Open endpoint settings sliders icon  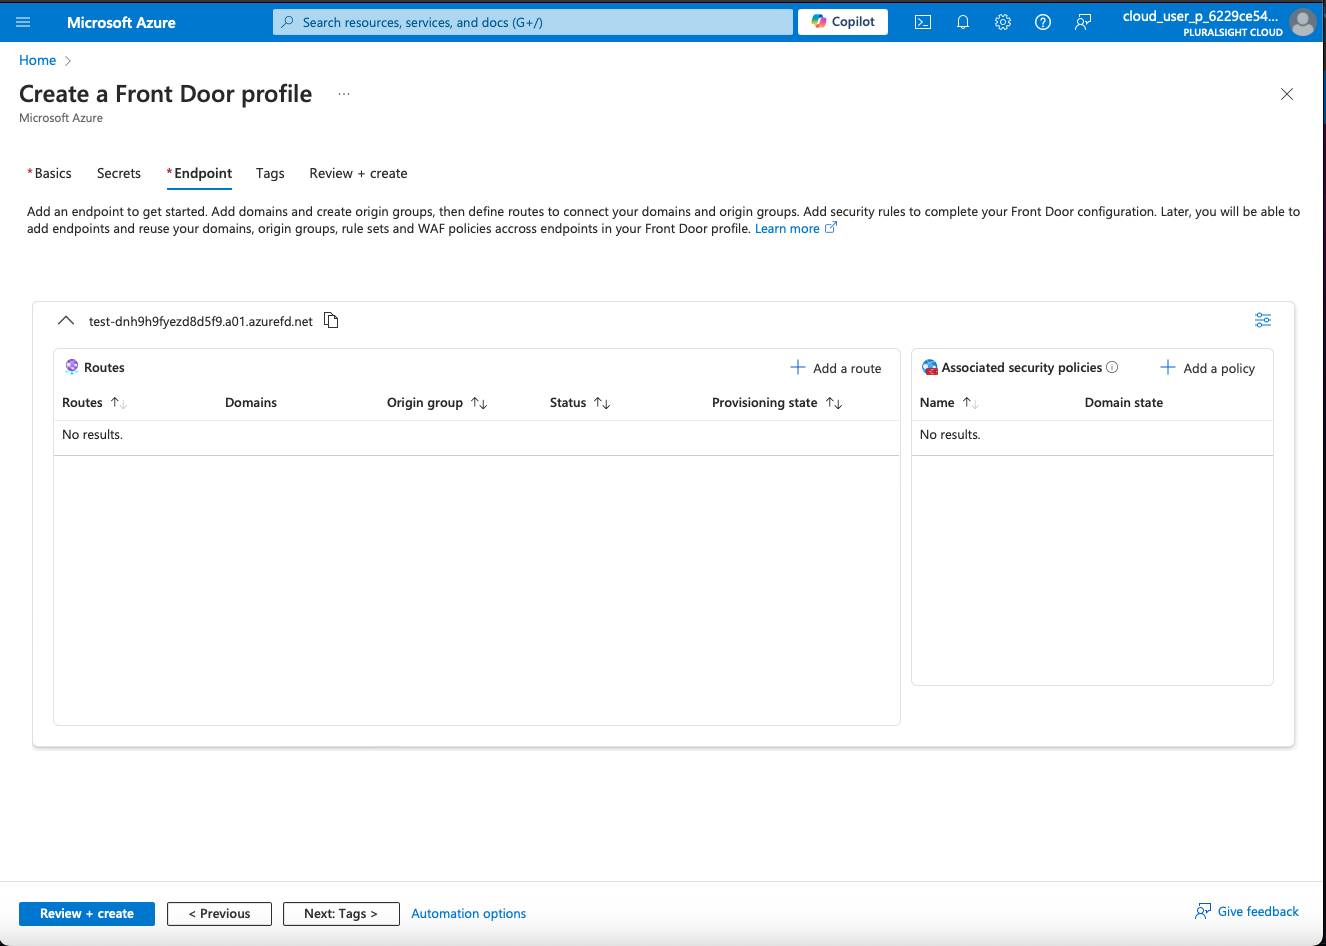tap(1263, 320)
